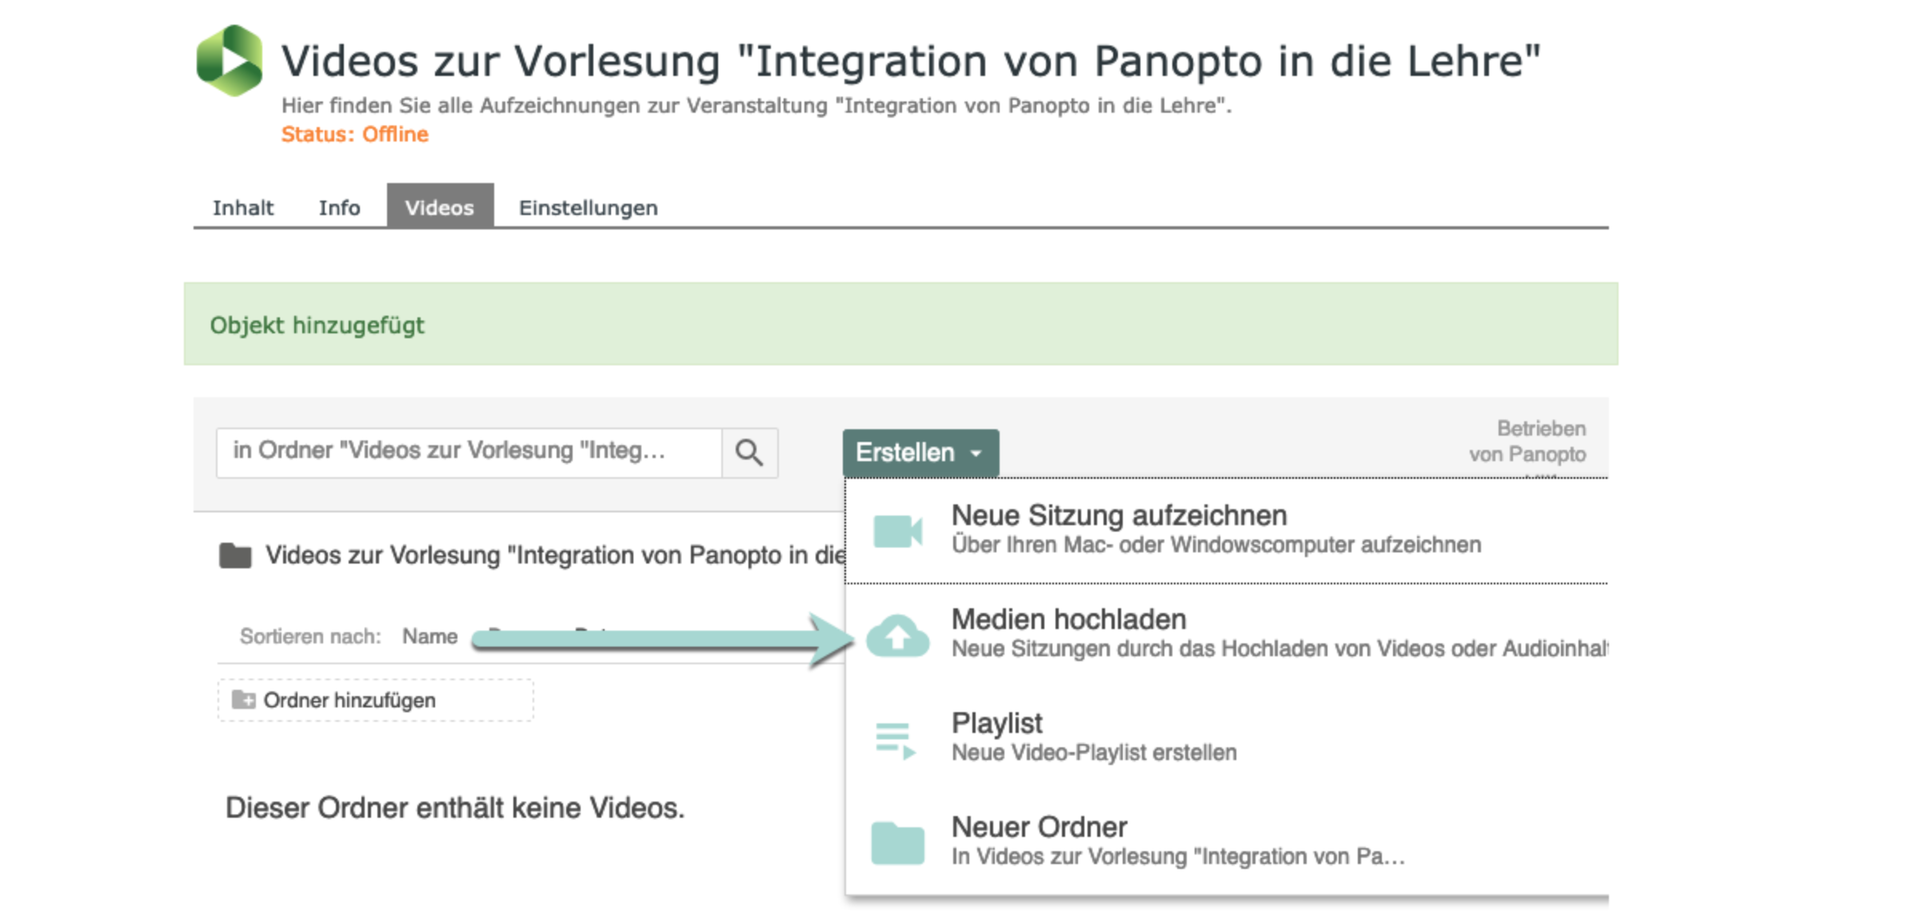Click the green Panopto logo icon
1920x912 pixels.
pos(229,61)
